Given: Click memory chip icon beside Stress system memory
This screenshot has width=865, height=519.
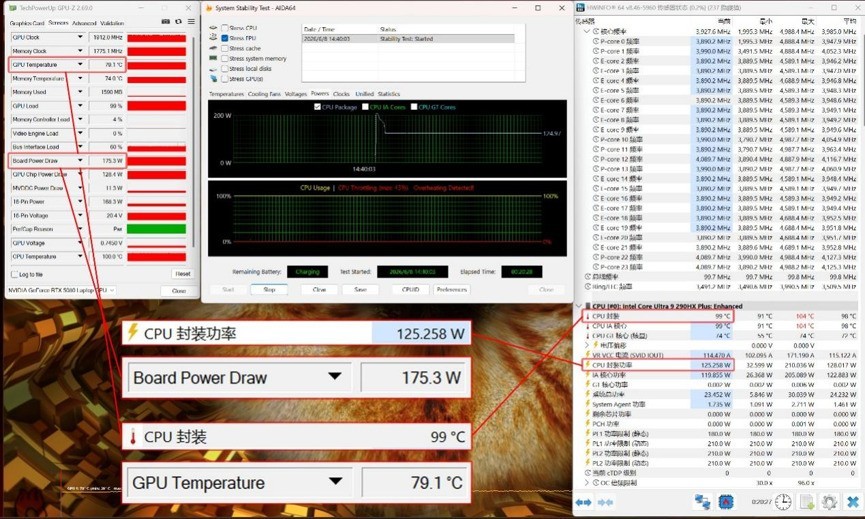Looking at the screenshot, I should click(x=213, y=58).
